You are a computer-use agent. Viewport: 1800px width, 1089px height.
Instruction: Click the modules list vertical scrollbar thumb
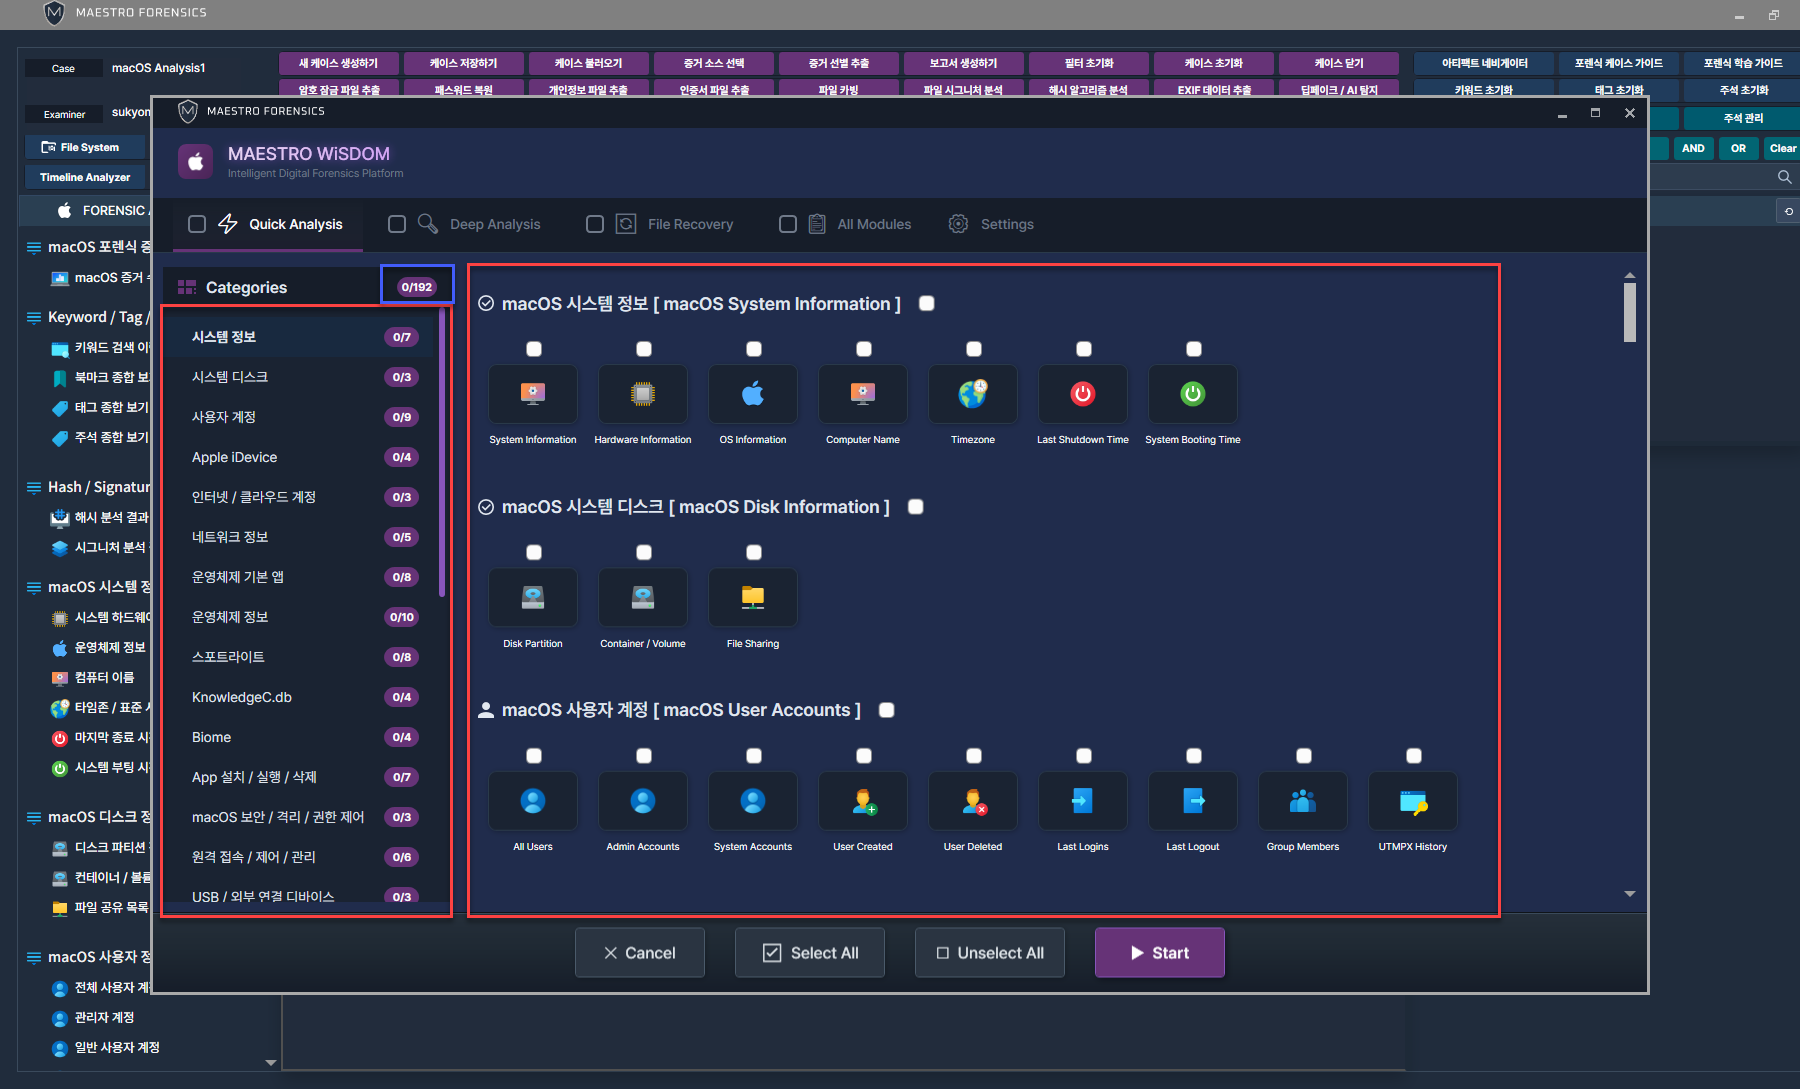tap(1630, 312)
